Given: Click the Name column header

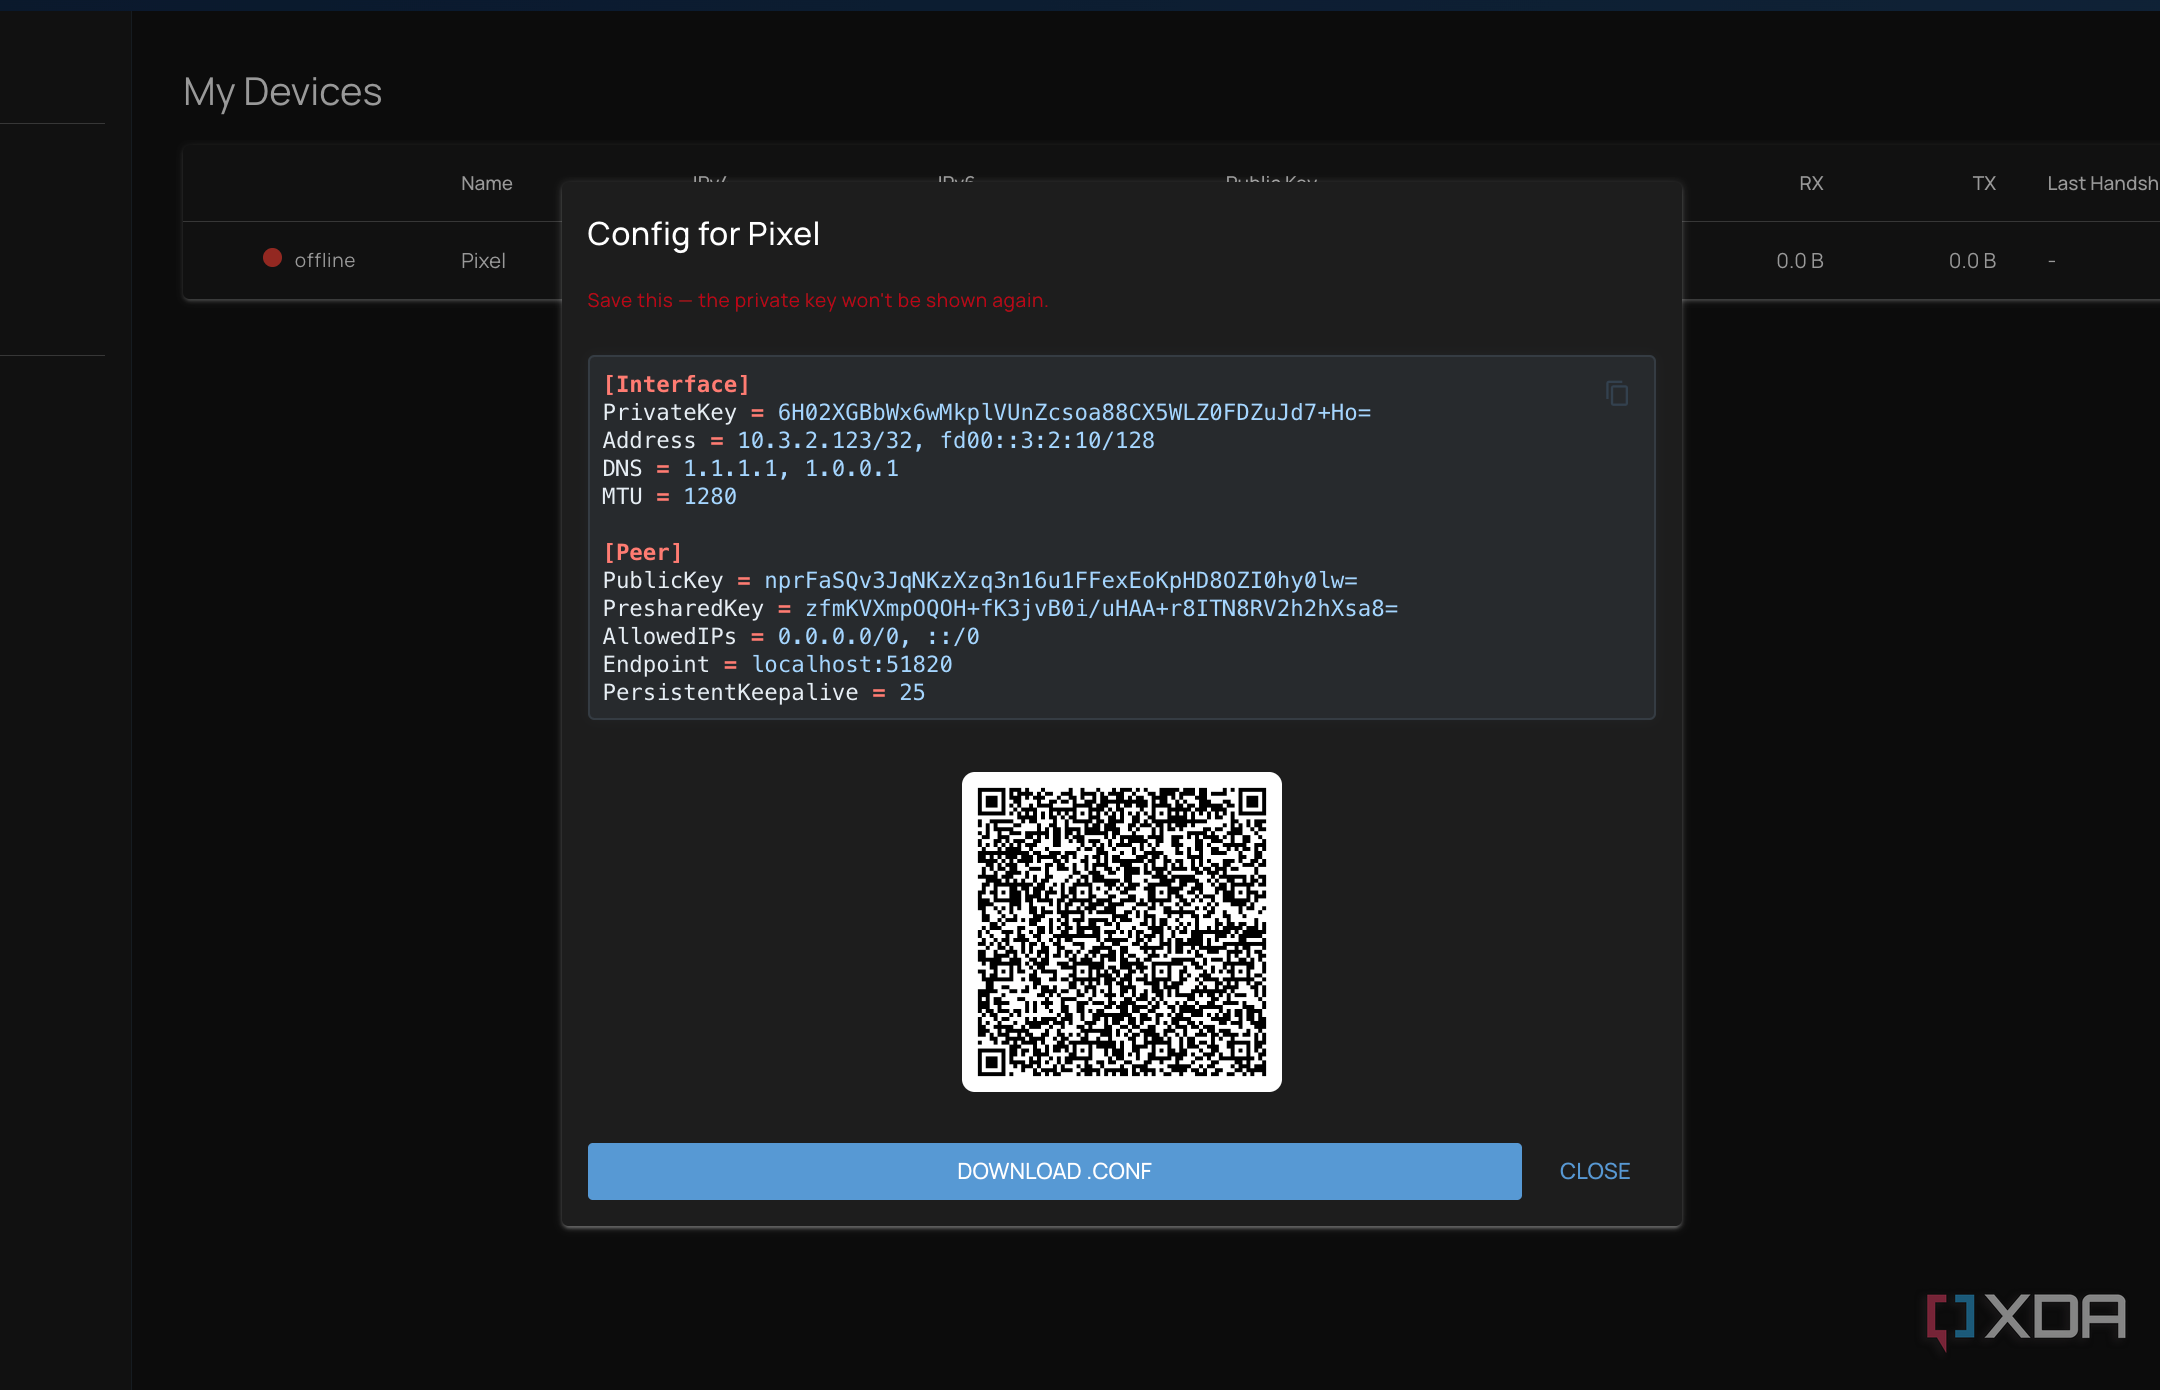Looking at the screenshot, I should click(x=486, y=183).
